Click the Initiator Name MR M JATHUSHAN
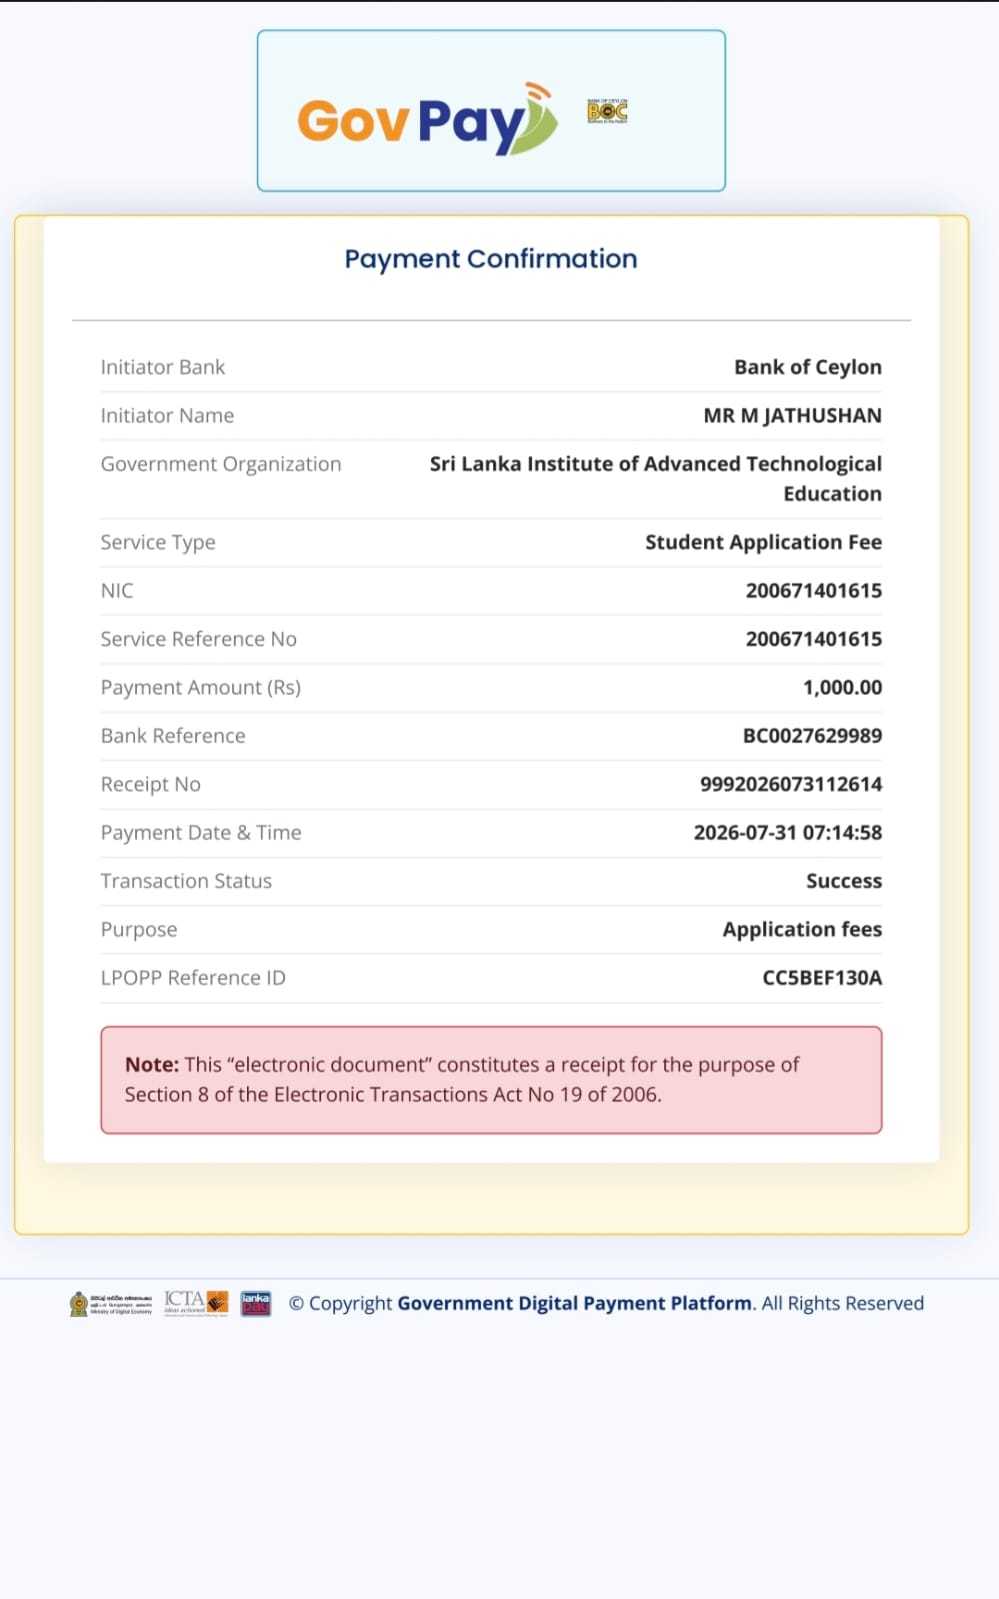This screenshot has height=1599, width=999. [792, 416]
